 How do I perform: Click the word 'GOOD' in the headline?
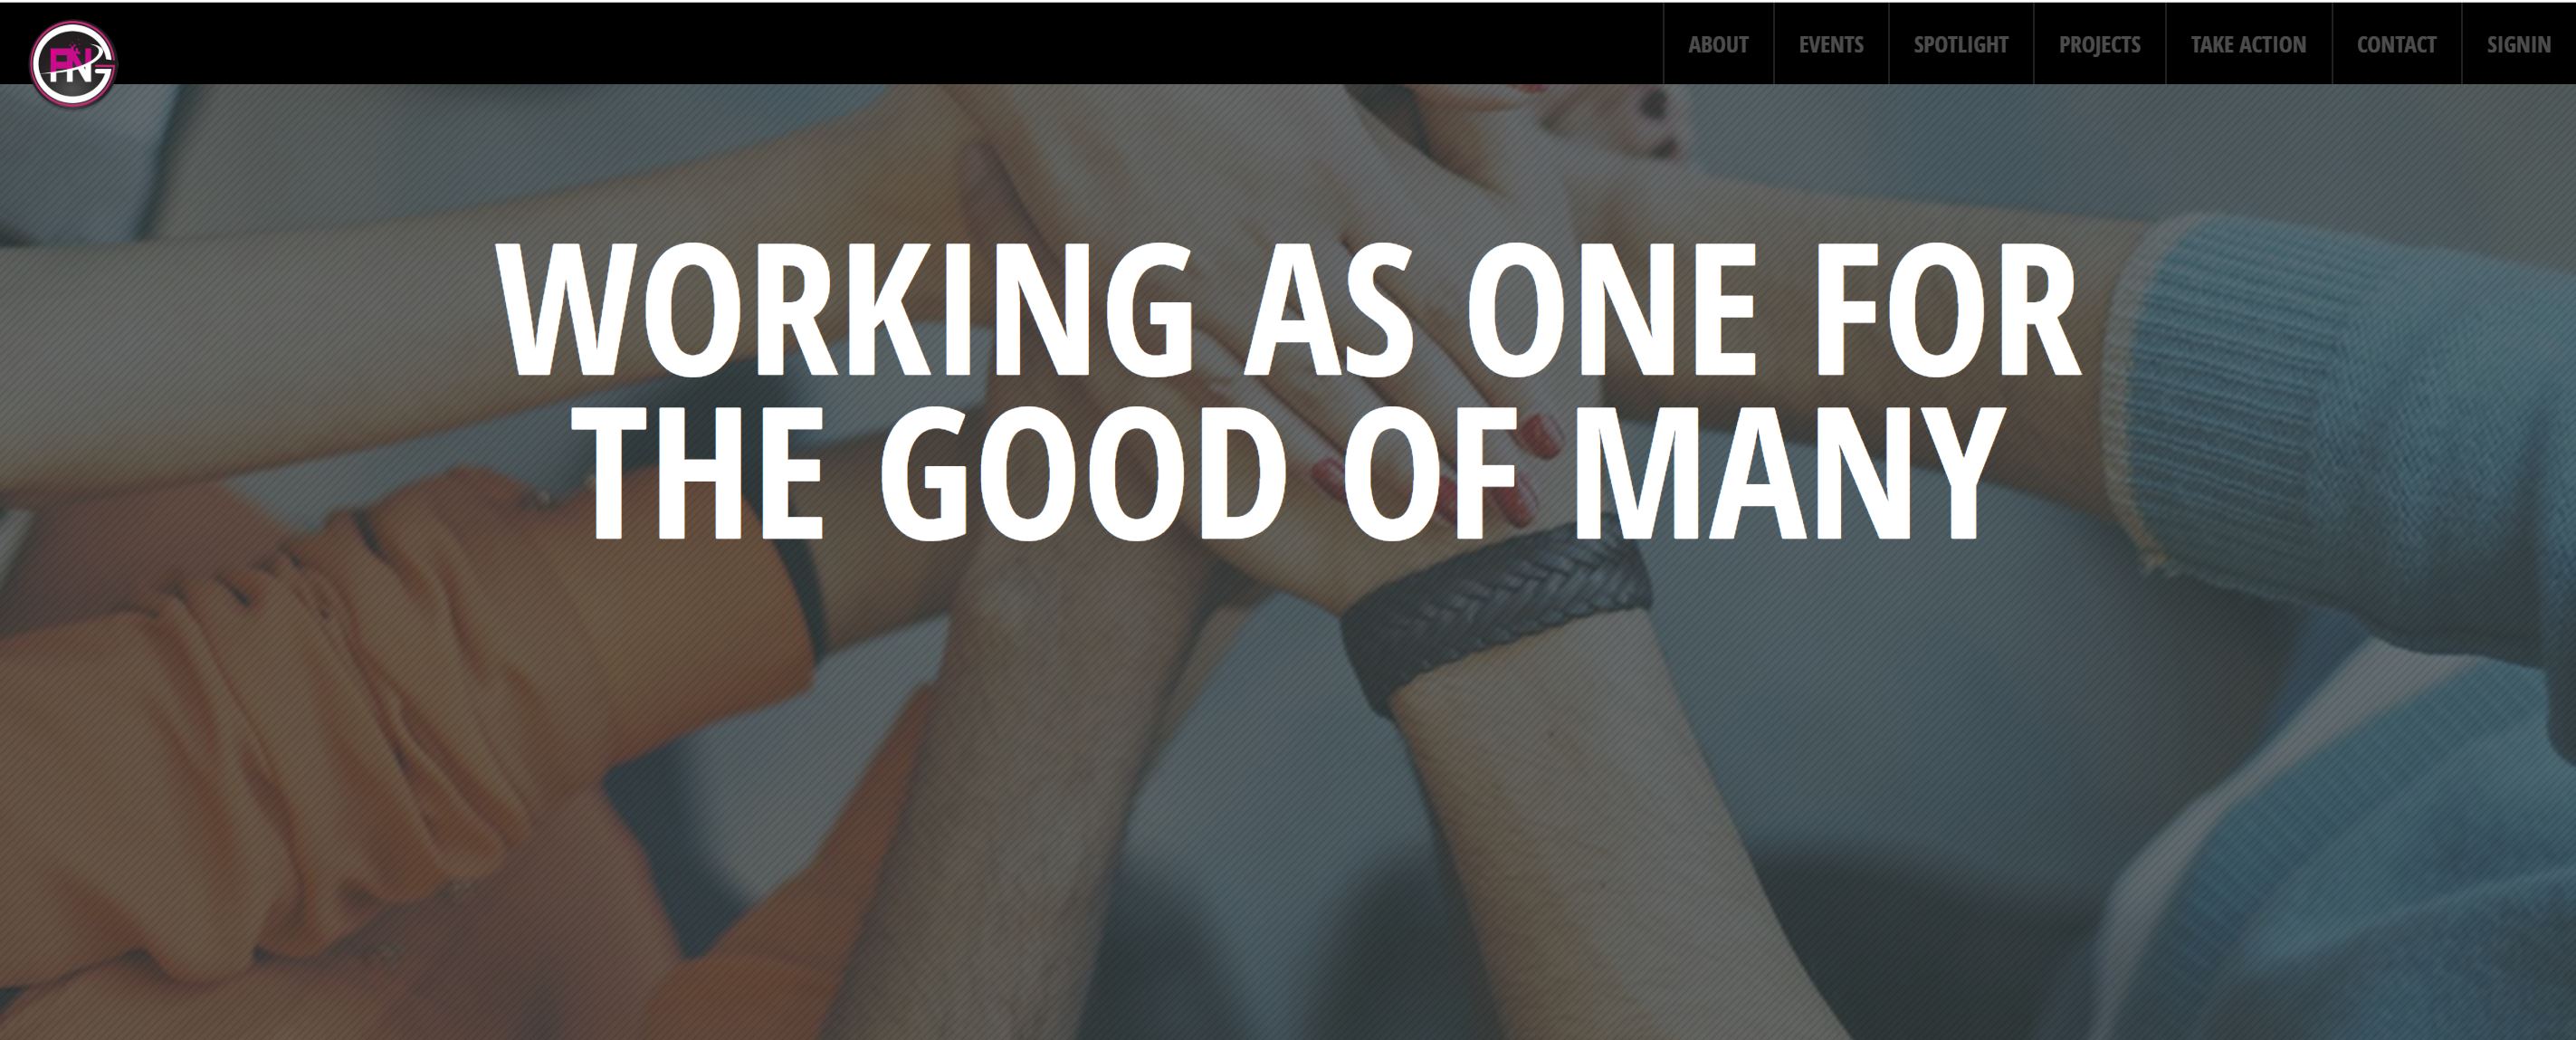(x=1083, y=471)
